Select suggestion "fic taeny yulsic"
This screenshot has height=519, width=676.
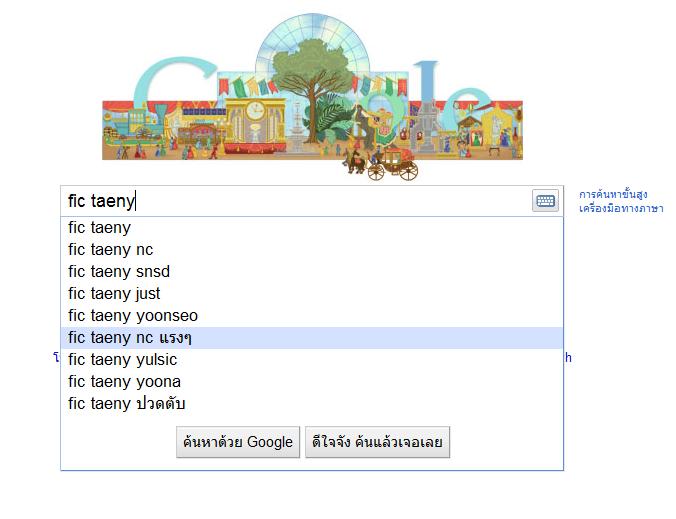(312, 360)
